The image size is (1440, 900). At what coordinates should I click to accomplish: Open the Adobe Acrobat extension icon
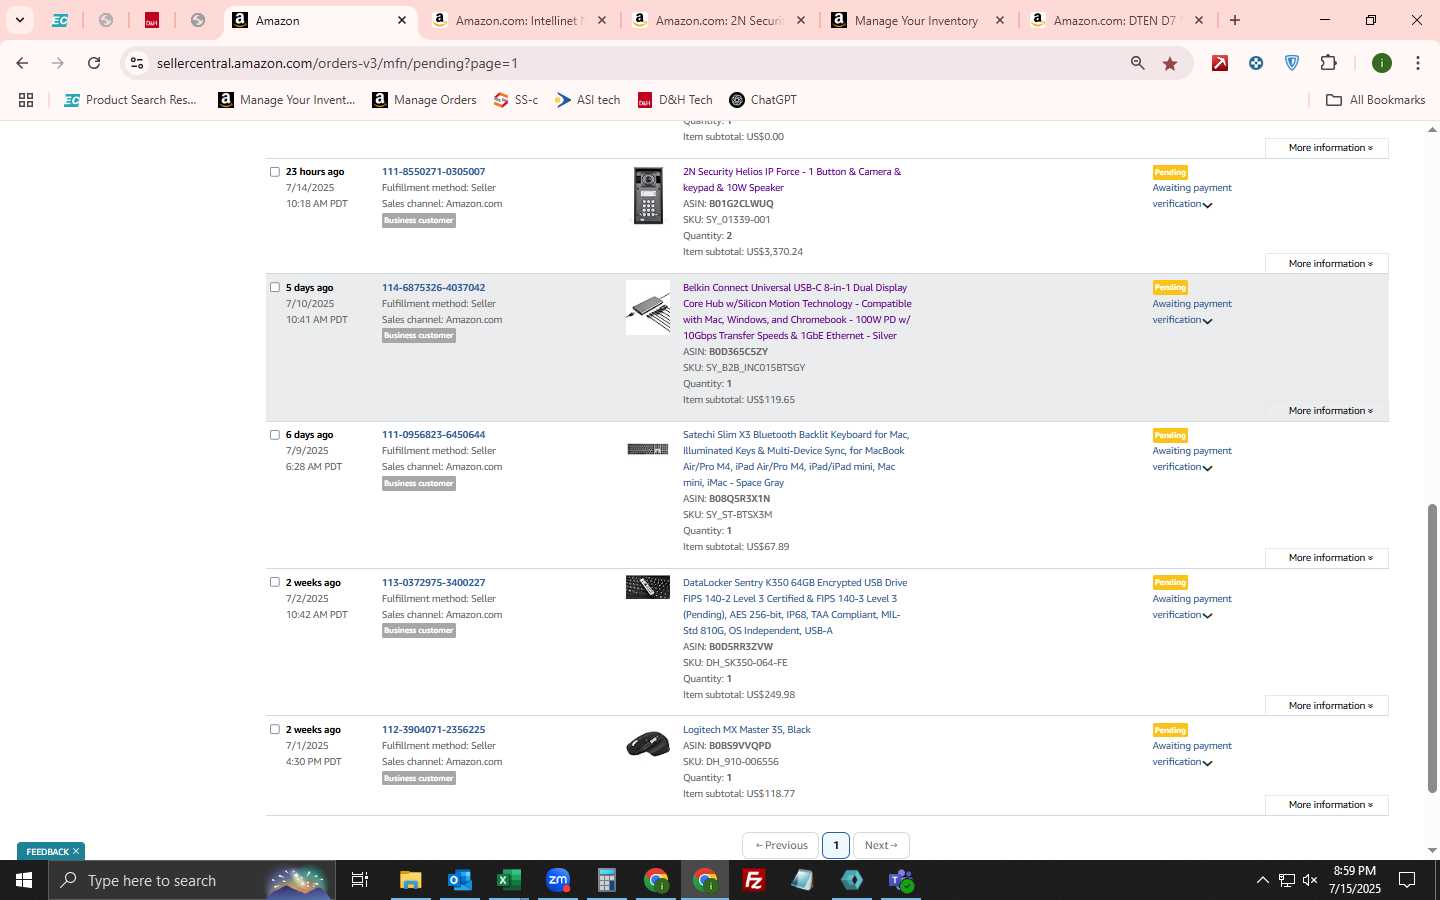(x=1220, y=63)
